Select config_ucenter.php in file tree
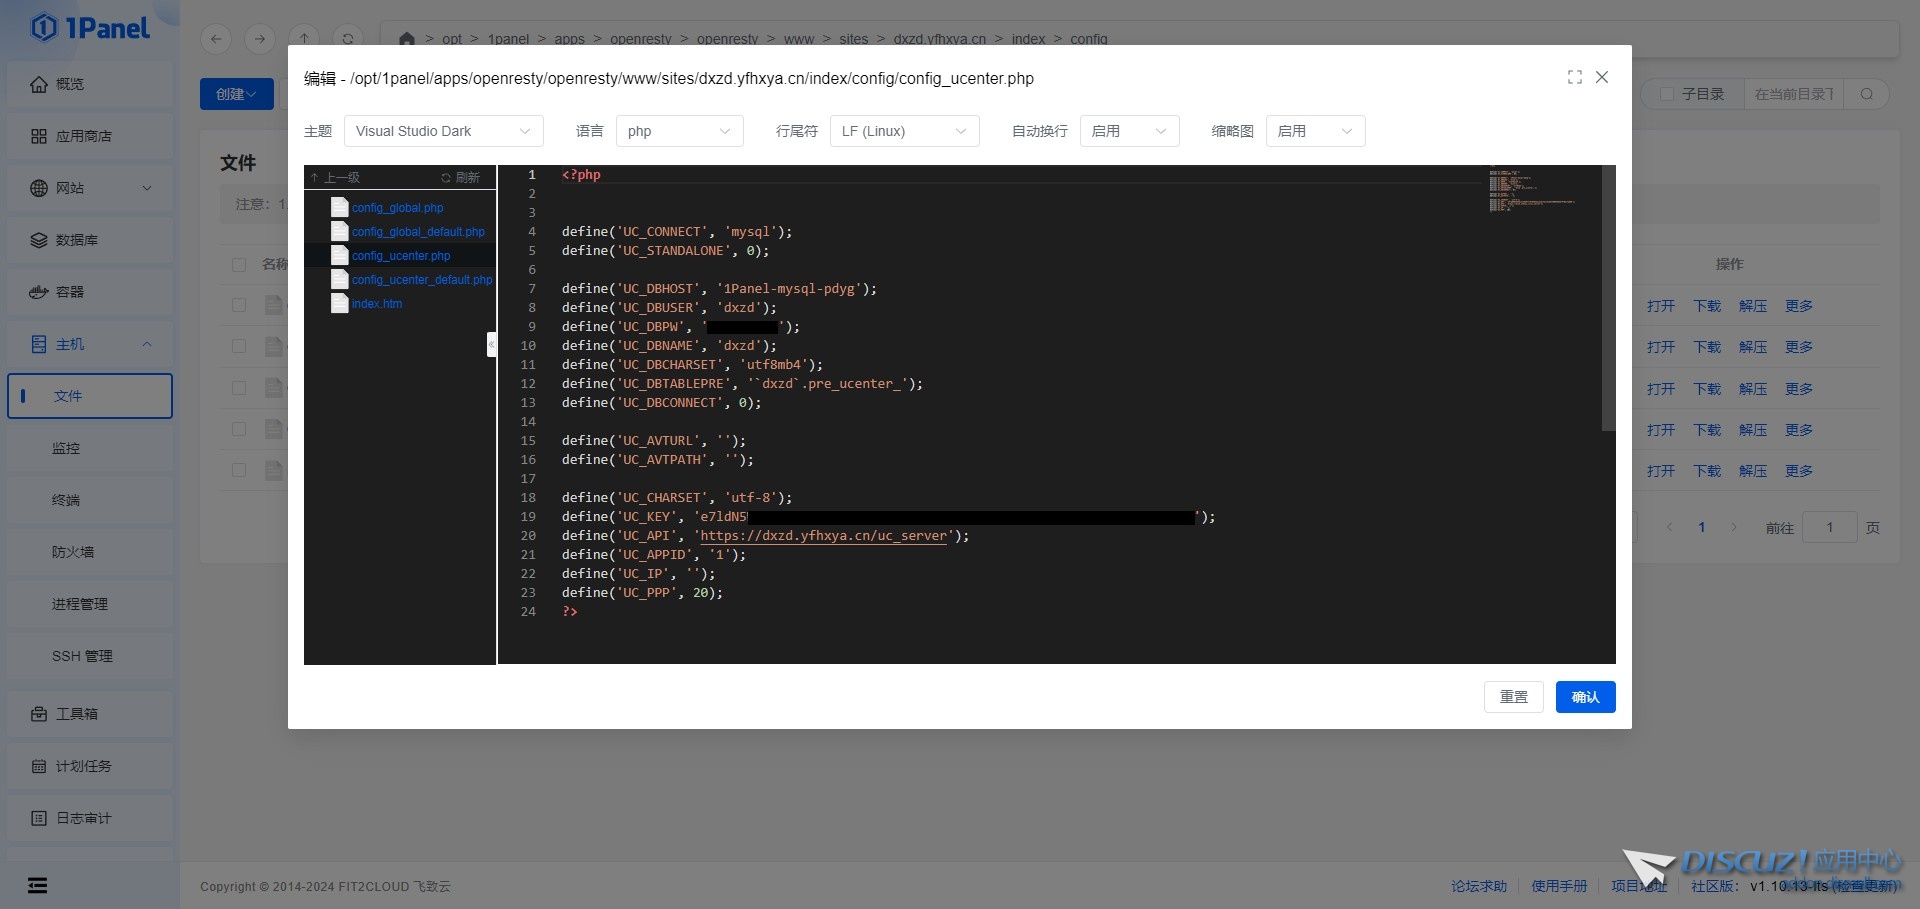 [x=401, y=256]
